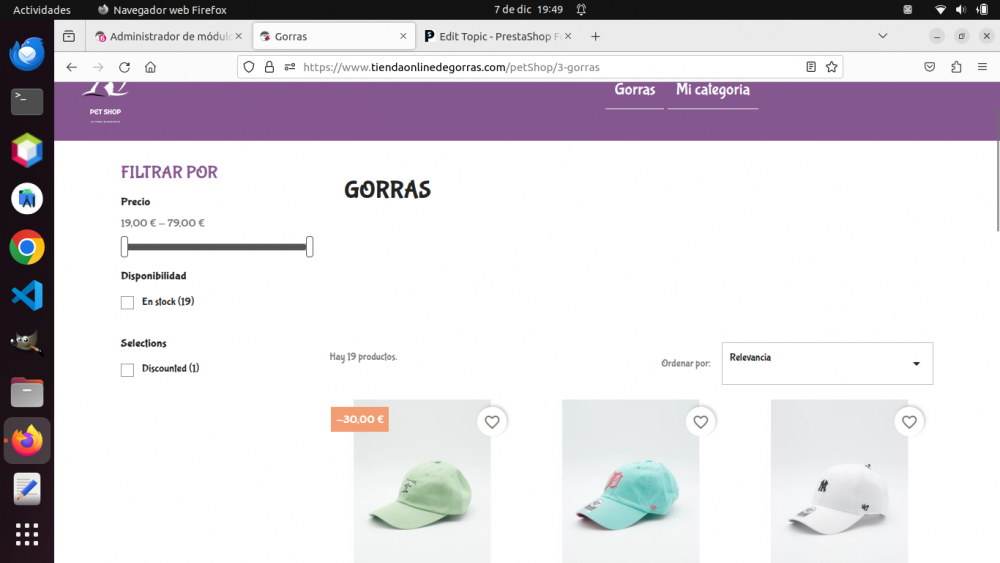Open the Firefox extensions menu

point(956,67)
